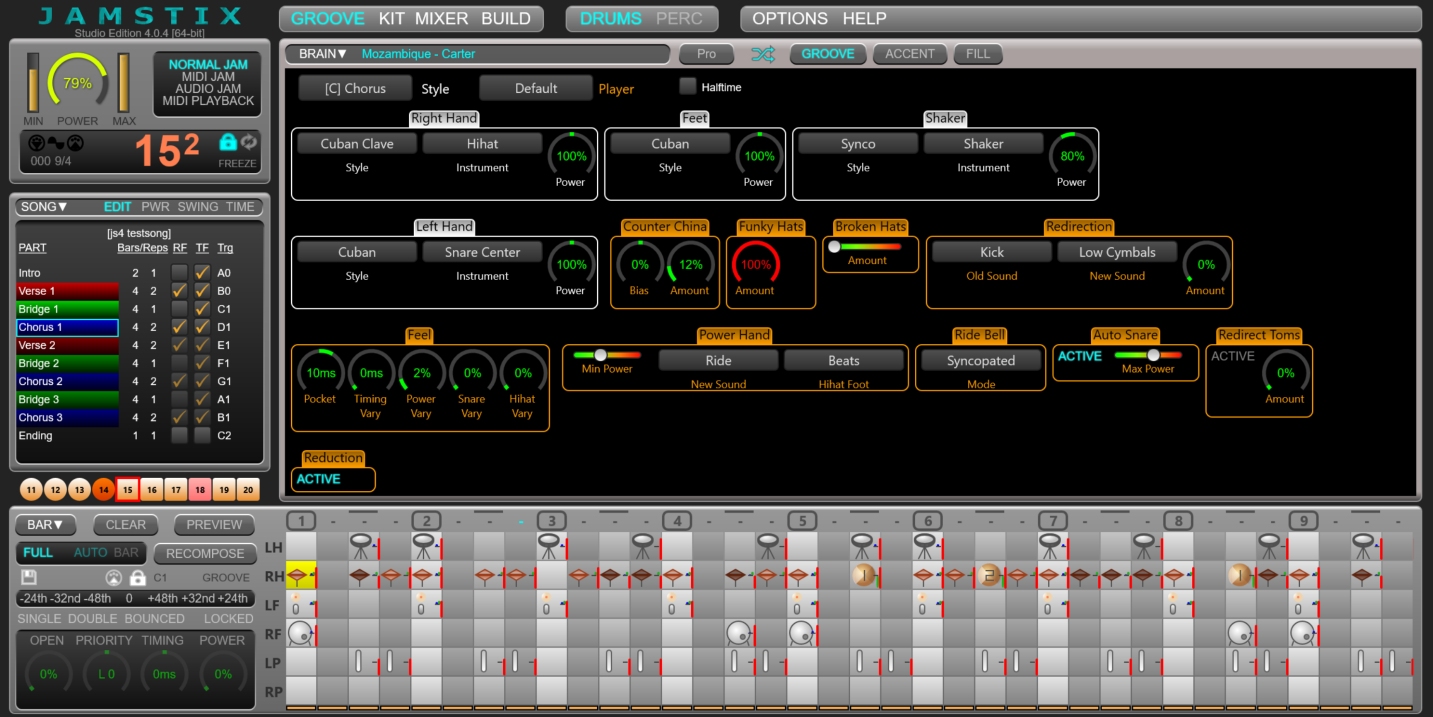Click the save disk icon in bar panel
1433x717 pixels.
point(30,577)
